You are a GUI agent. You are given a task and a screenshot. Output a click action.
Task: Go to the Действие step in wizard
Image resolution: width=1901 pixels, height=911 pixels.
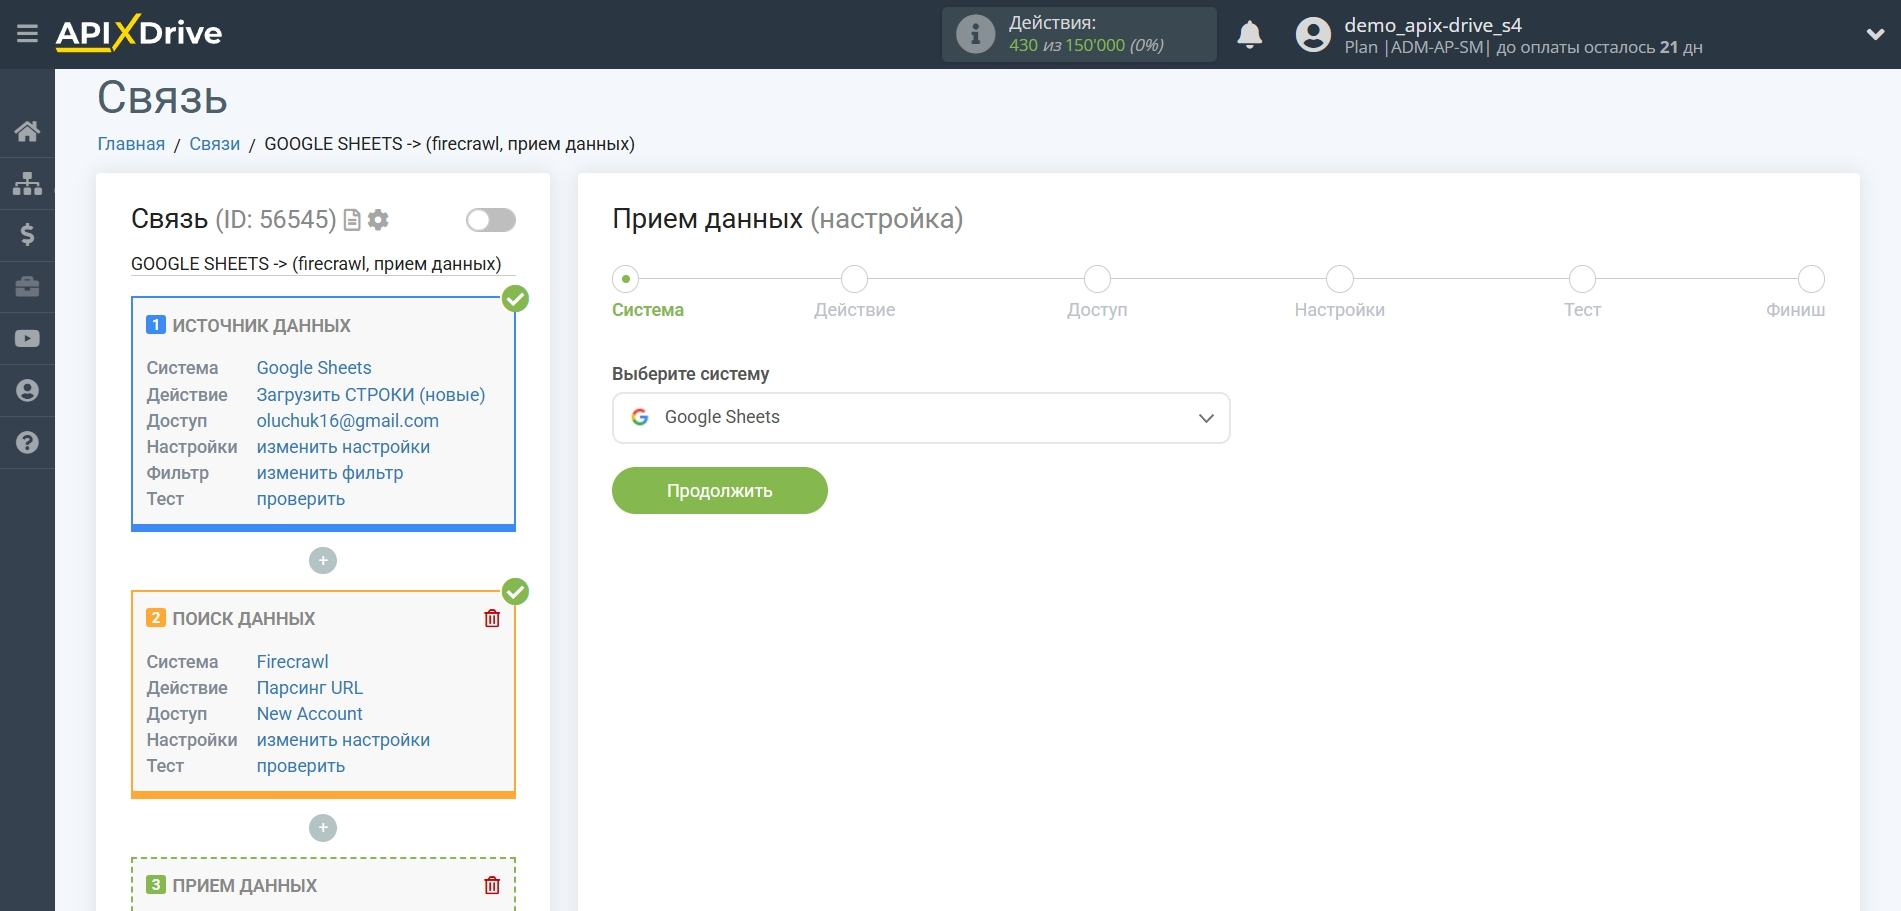point(854,279)
